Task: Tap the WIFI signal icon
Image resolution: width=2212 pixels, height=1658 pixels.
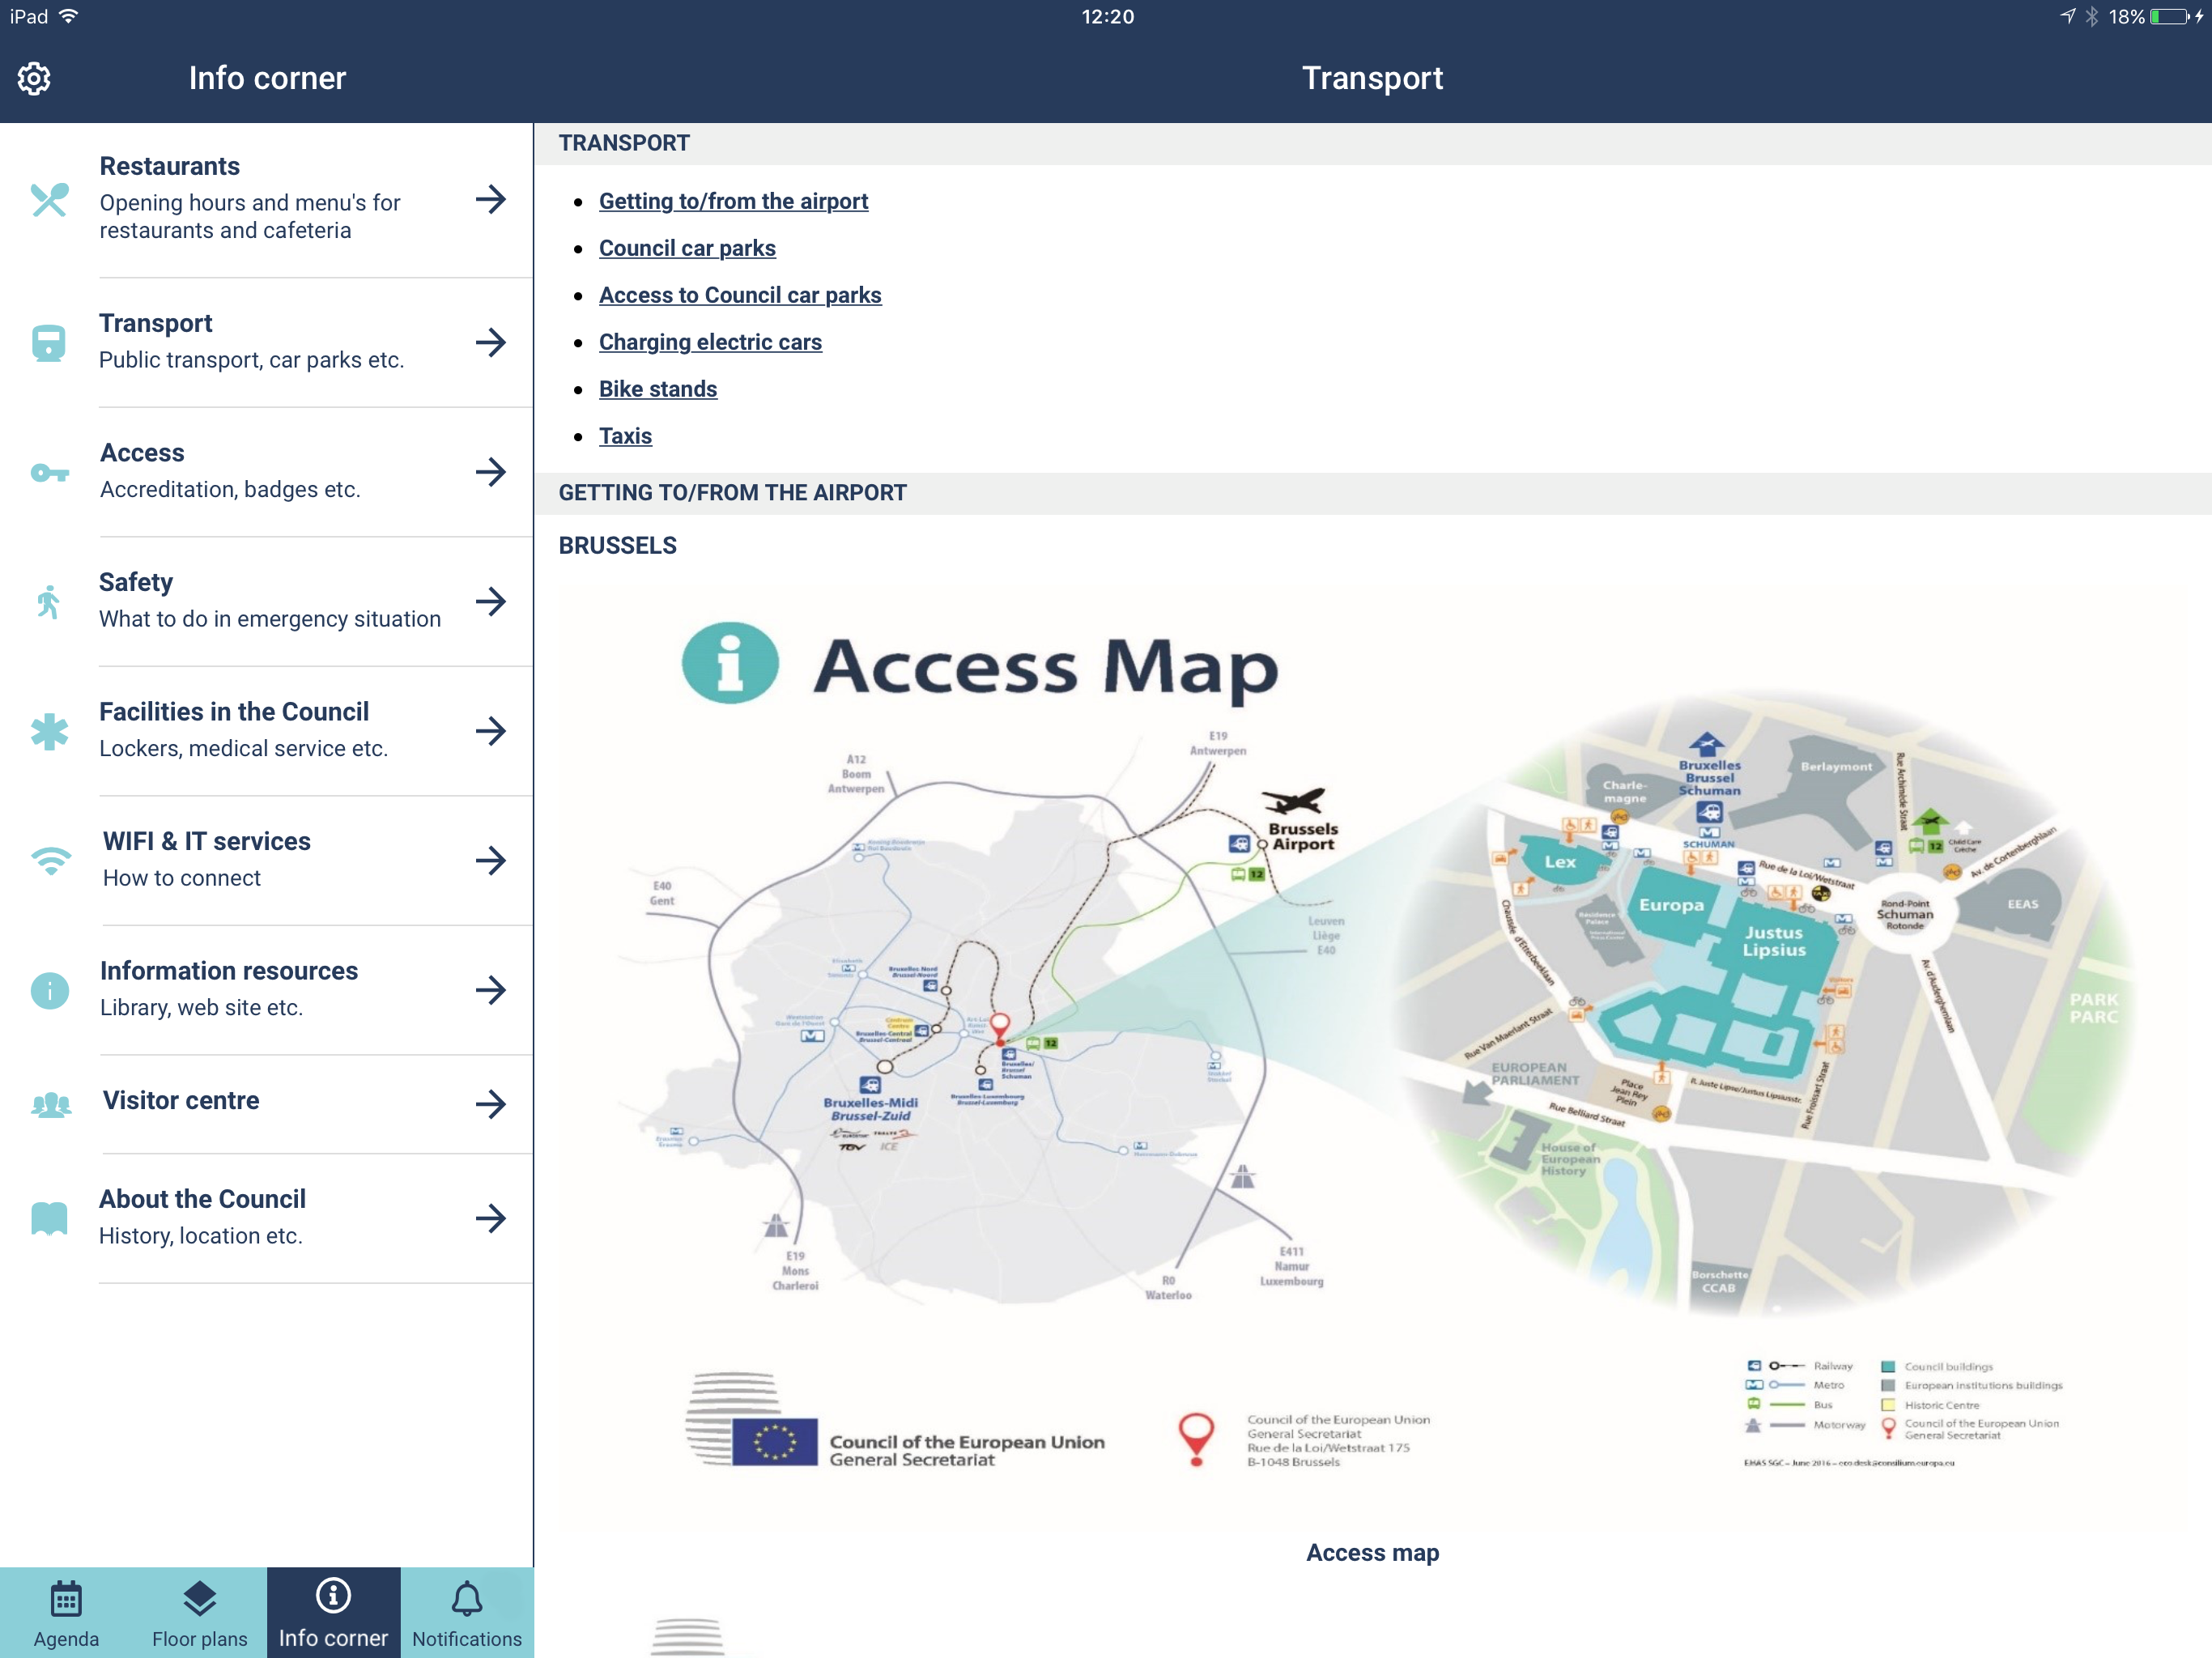Action: [50, 860]
